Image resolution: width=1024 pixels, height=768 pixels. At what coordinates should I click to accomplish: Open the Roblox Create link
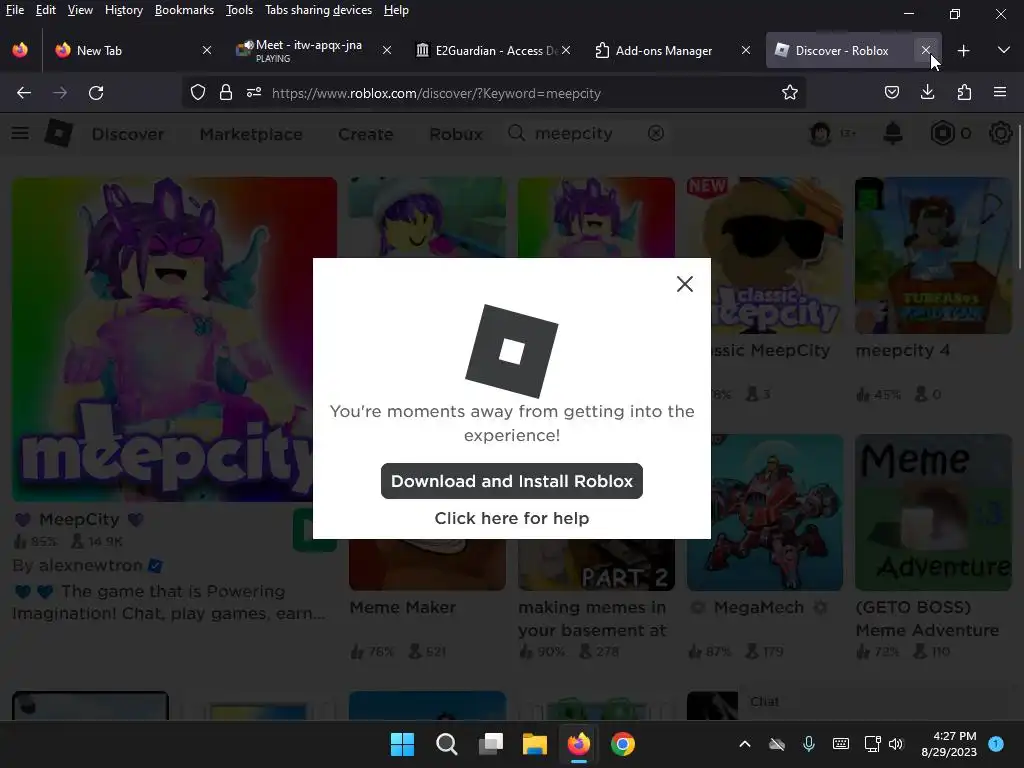point(366,134)
